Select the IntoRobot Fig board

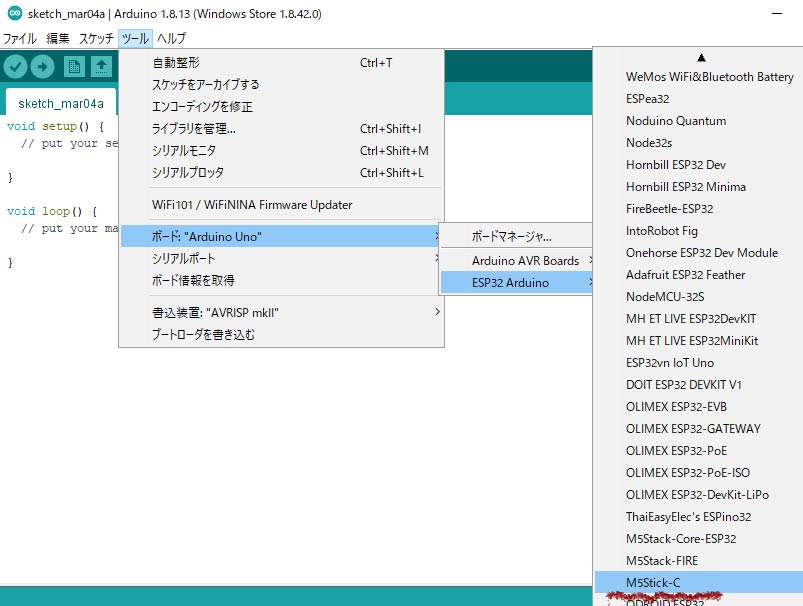[699, 231]
